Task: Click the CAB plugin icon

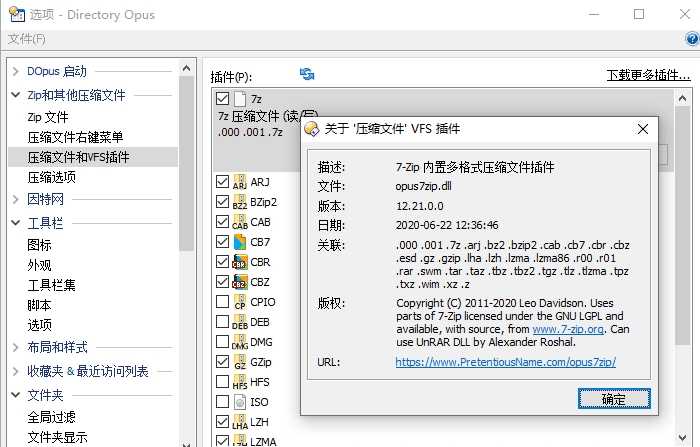Action: [x=239, y=222]
